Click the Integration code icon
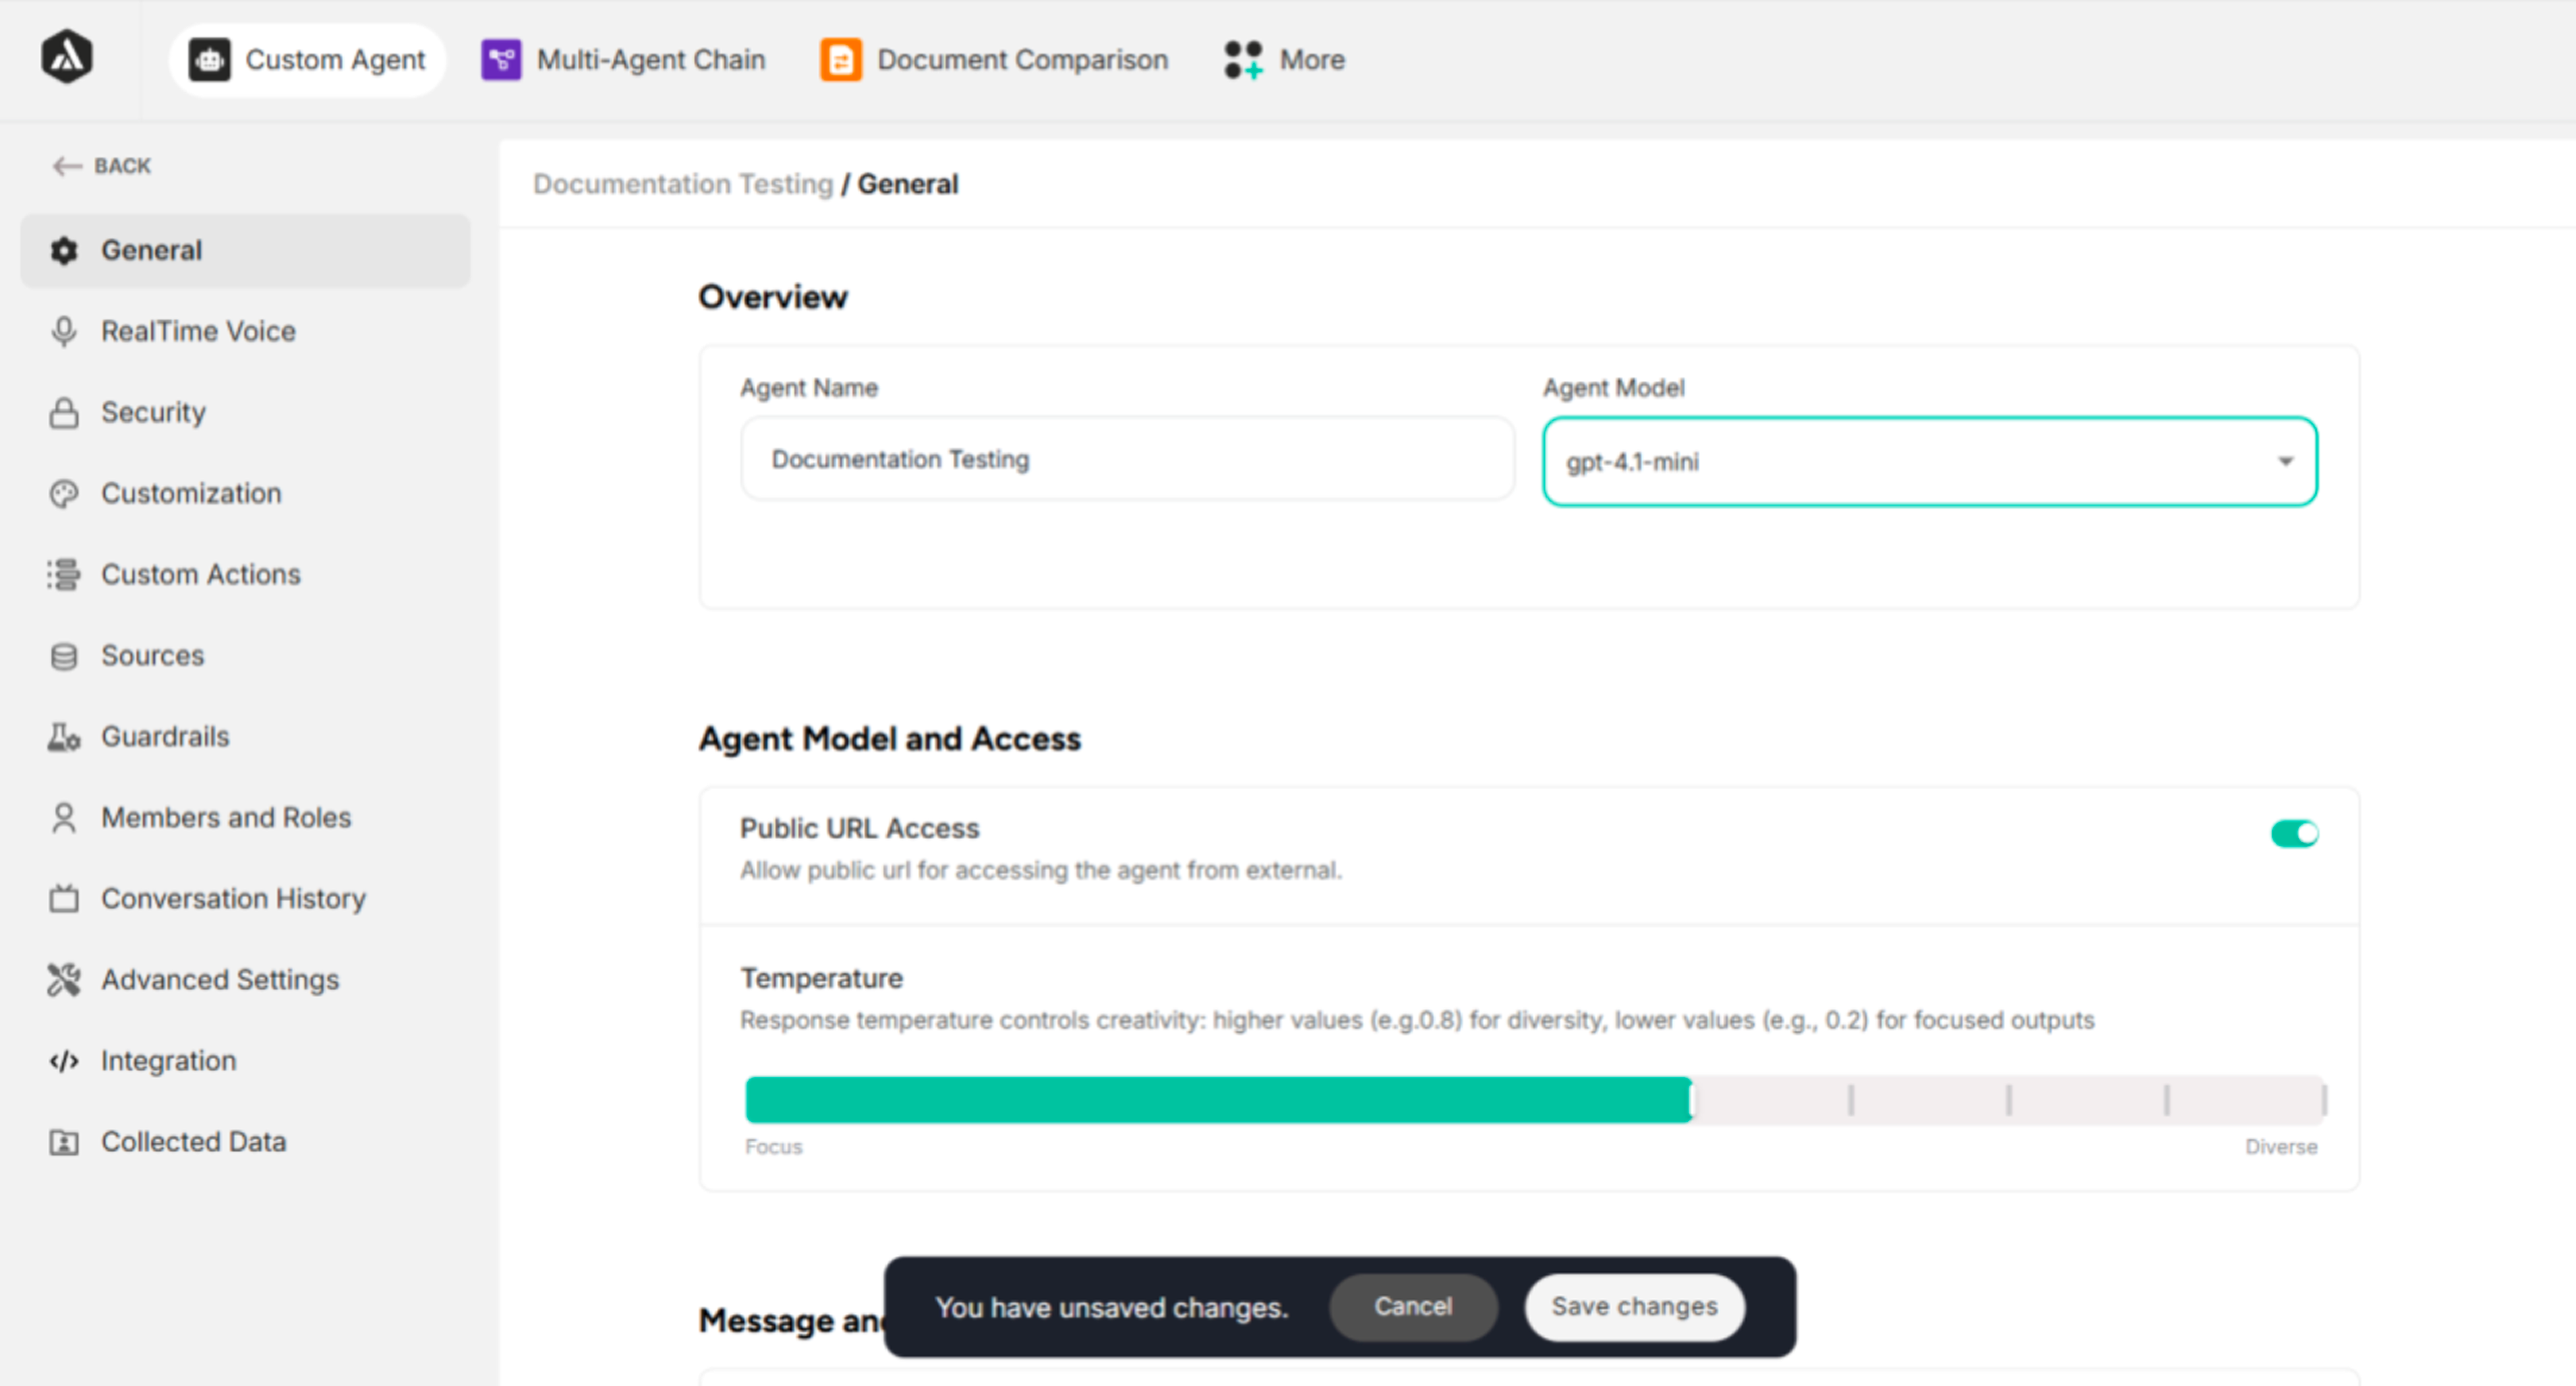This screenshot has height=1386, width=2576. (64, 1061)
